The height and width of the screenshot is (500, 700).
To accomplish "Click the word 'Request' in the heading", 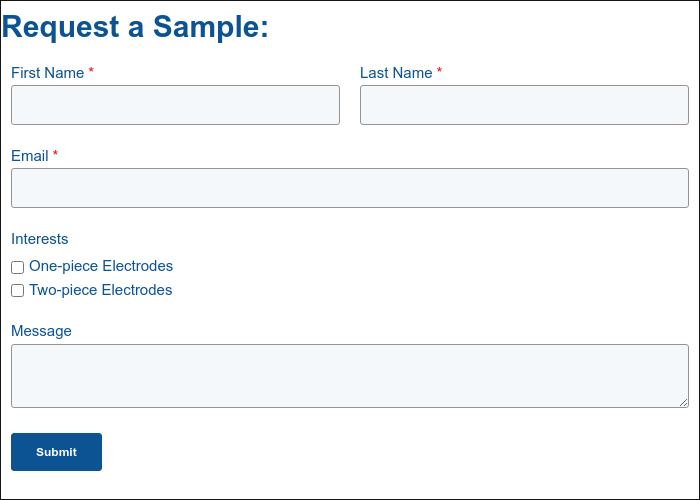I will pos(61,27).
